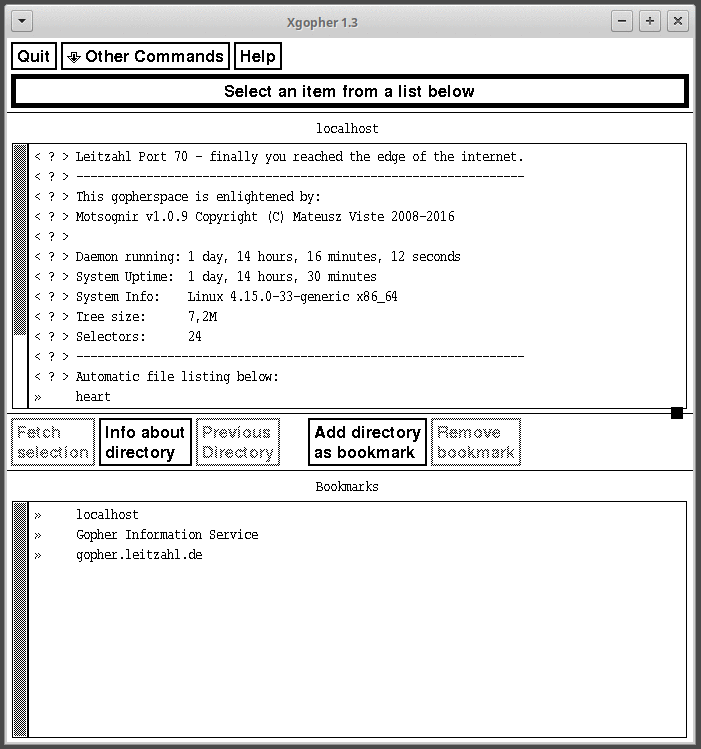The width and height of the screenshot is (701, 749).
Task: Maximize the Xgopher window
Action: point(650,21)
